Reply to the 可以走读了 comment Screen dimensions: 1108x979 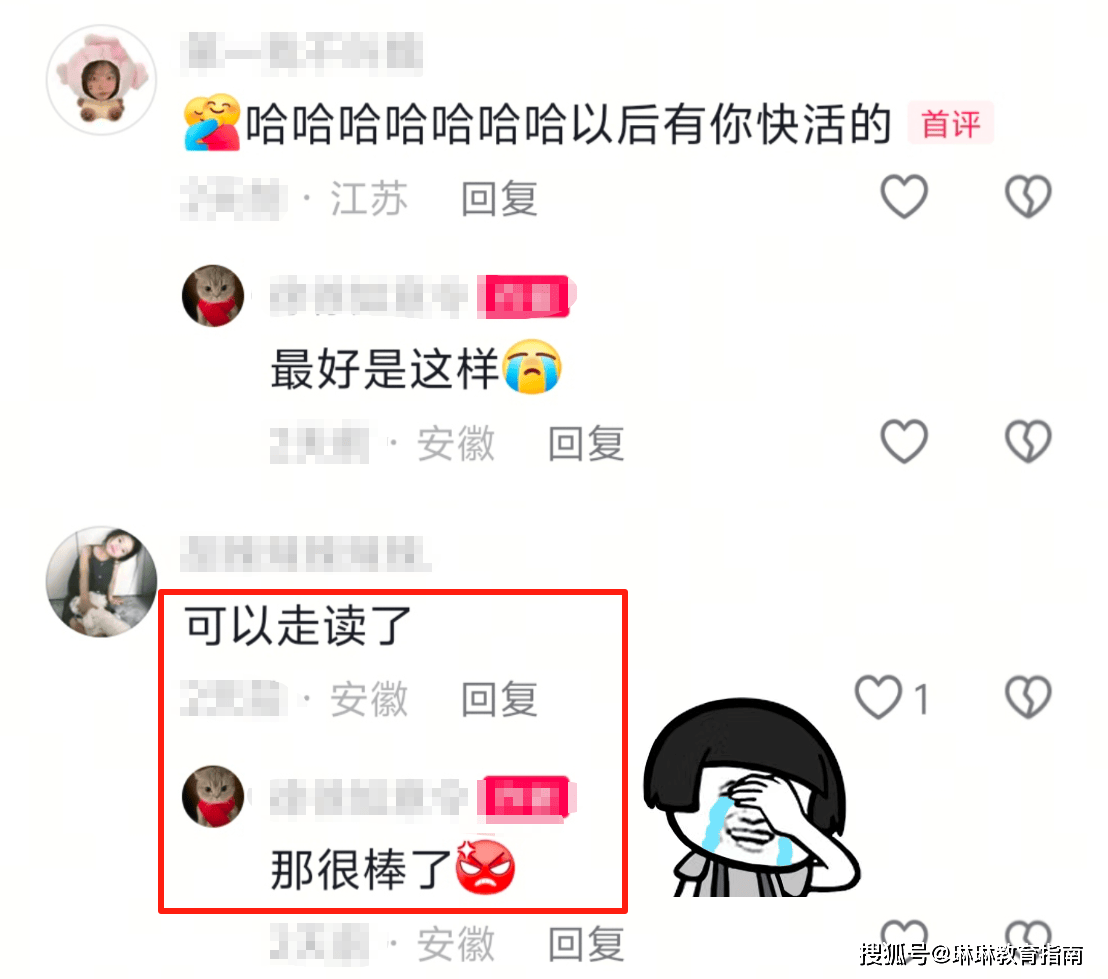tap(499, 700)
